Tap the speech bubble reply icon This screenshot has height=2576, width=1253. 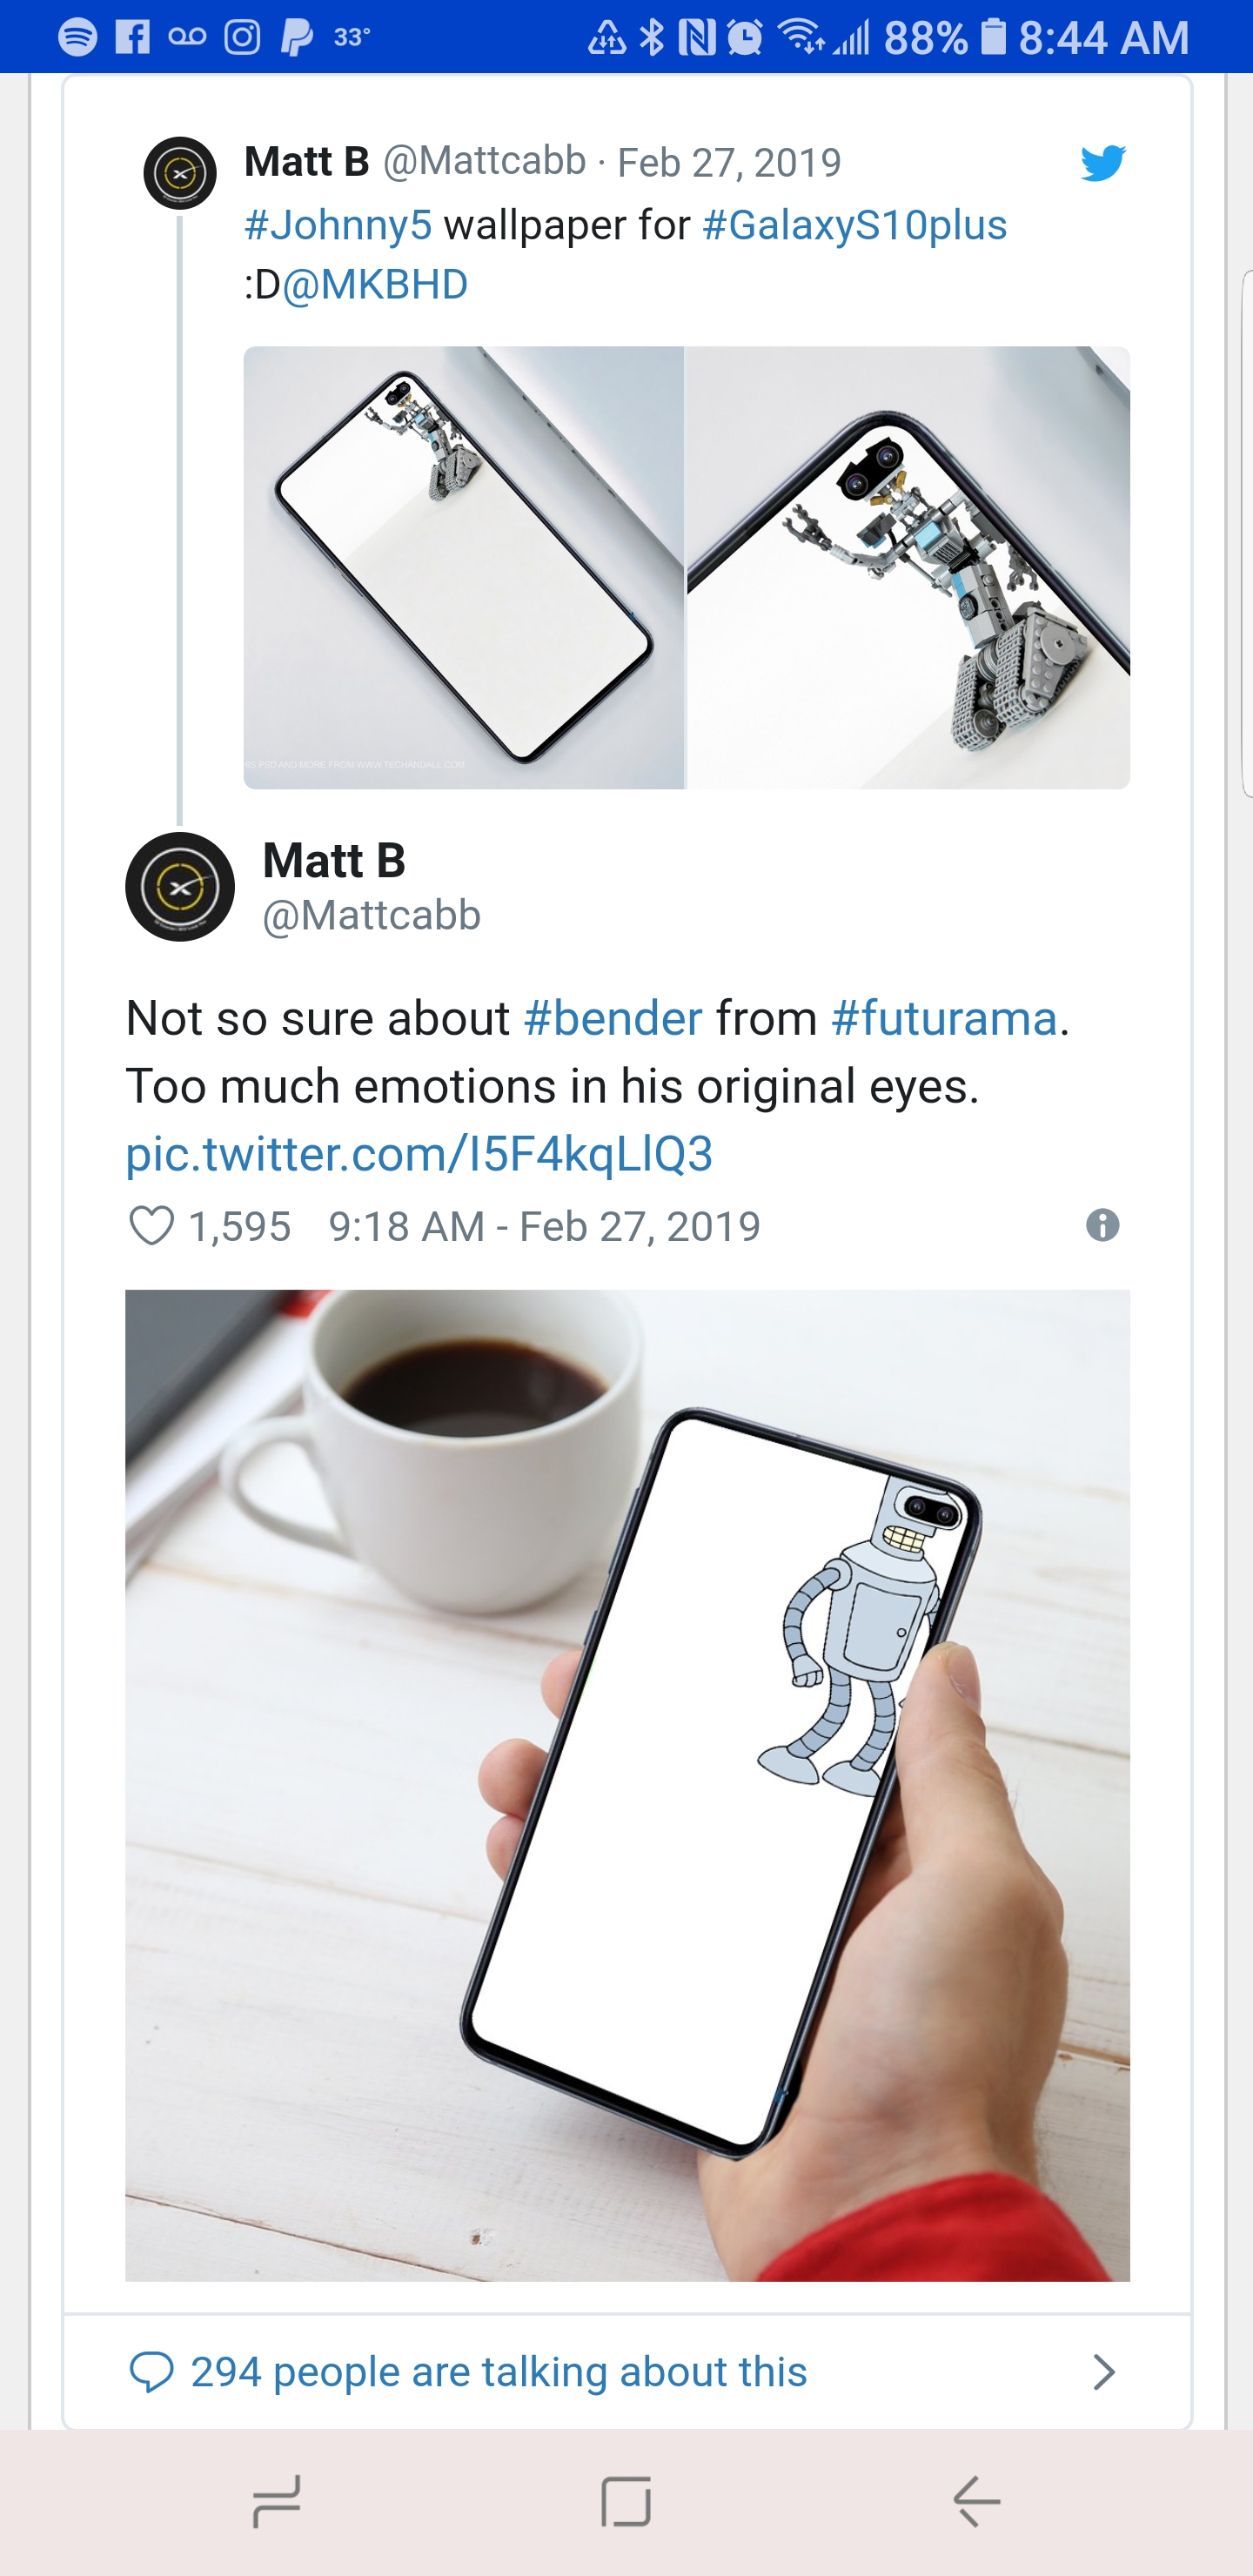152,2371
